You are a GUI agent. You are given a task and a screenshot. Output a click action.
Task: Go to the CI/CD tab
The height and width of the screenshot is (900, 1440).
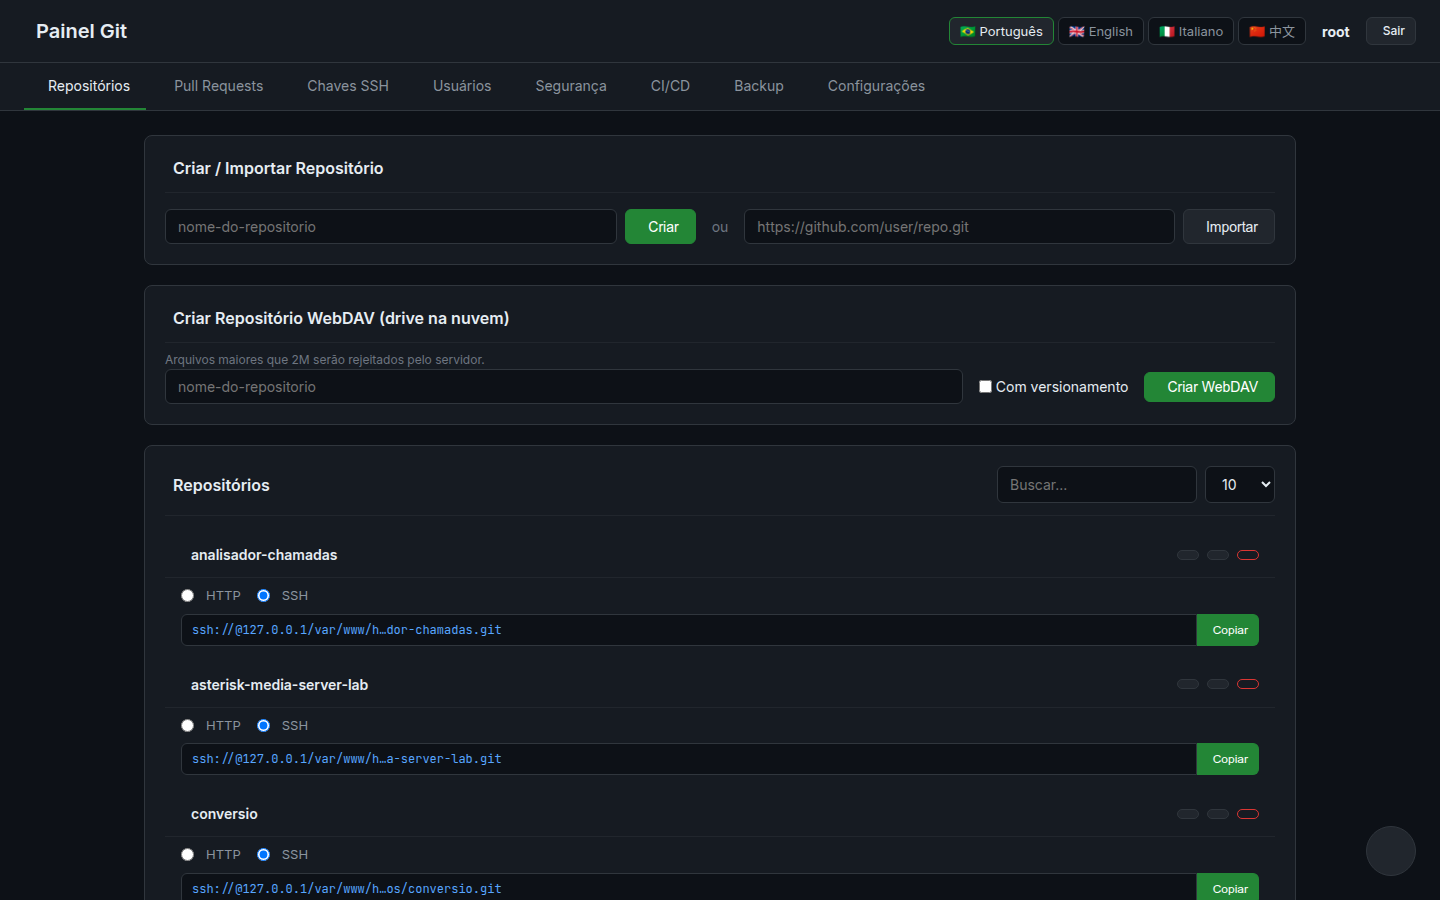670,86
